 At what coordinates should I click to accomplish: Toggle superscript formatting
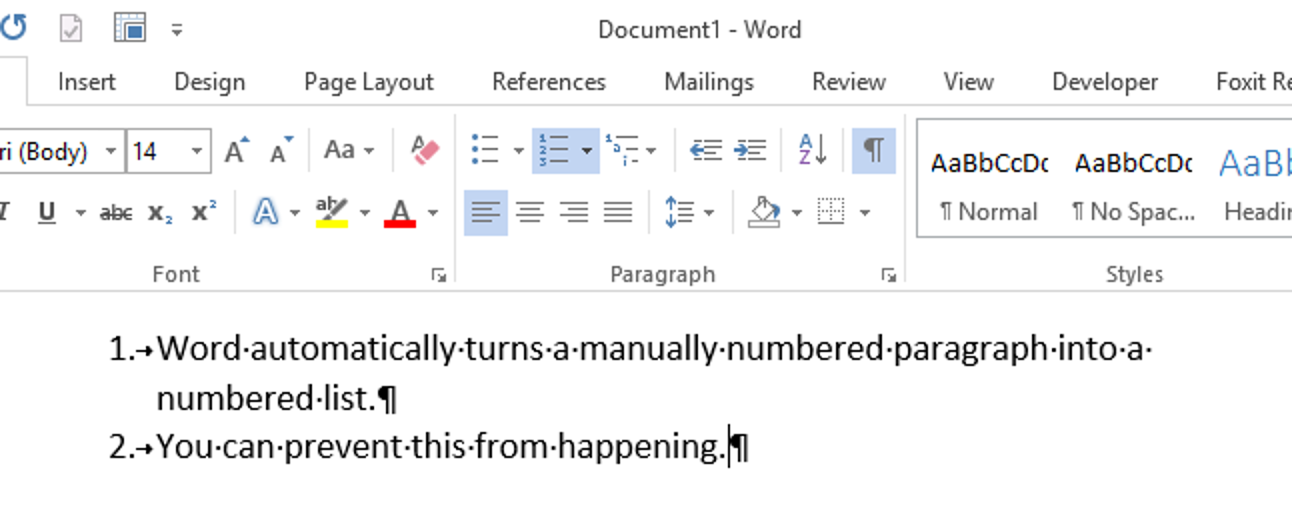204,212
